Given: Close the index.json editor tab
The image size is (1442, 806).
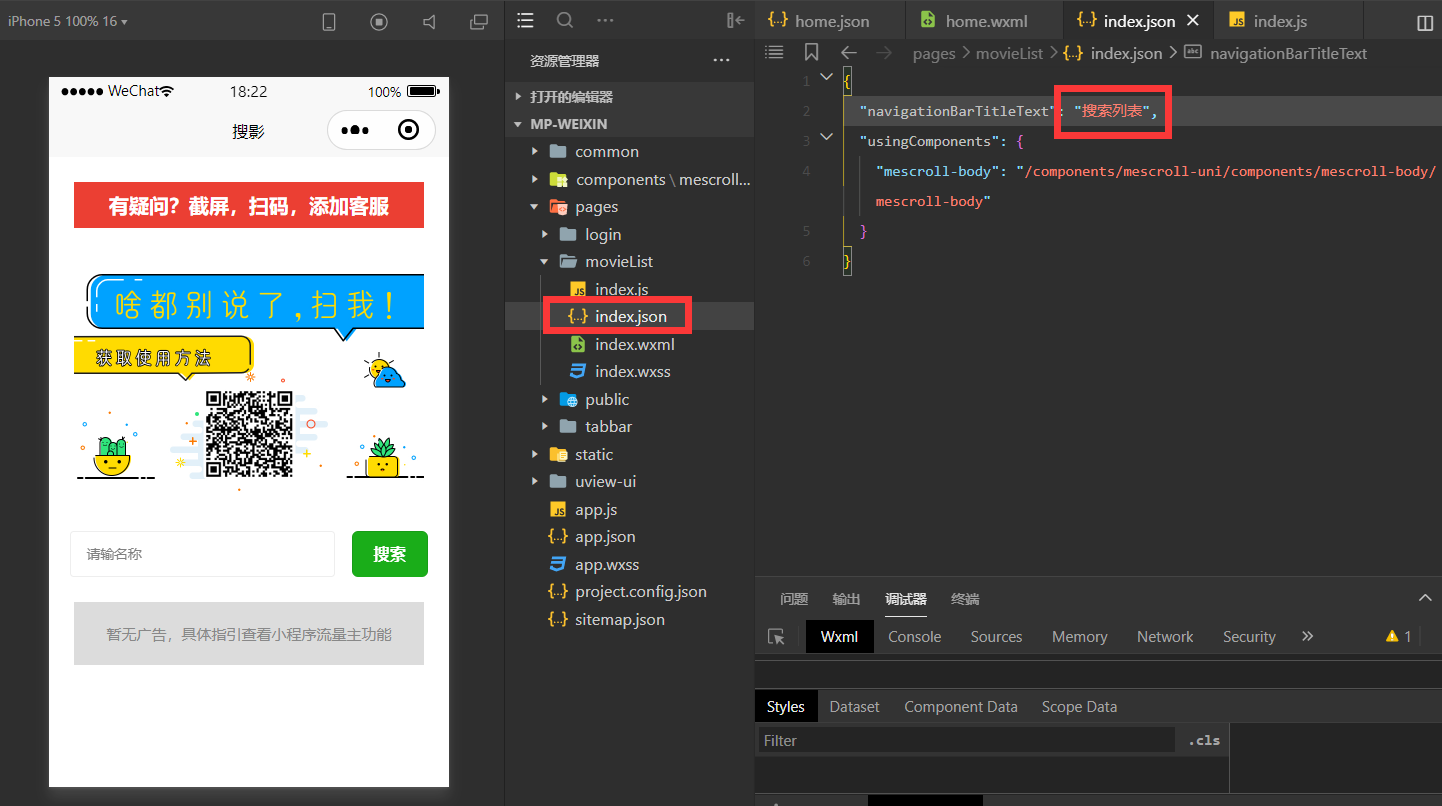Looking at the screenshot, I should click(x=1192, y=21).
